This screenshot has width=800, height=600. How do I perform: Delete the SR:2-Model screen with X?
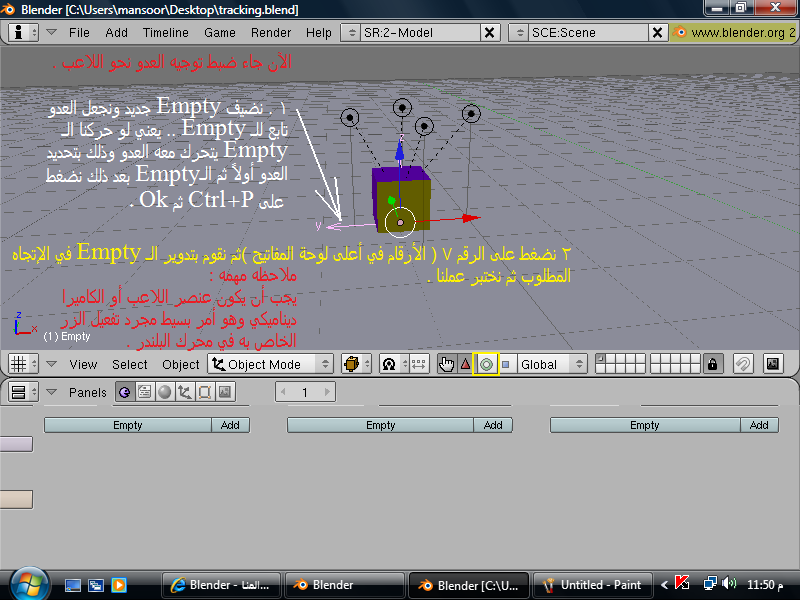point(489,33)
